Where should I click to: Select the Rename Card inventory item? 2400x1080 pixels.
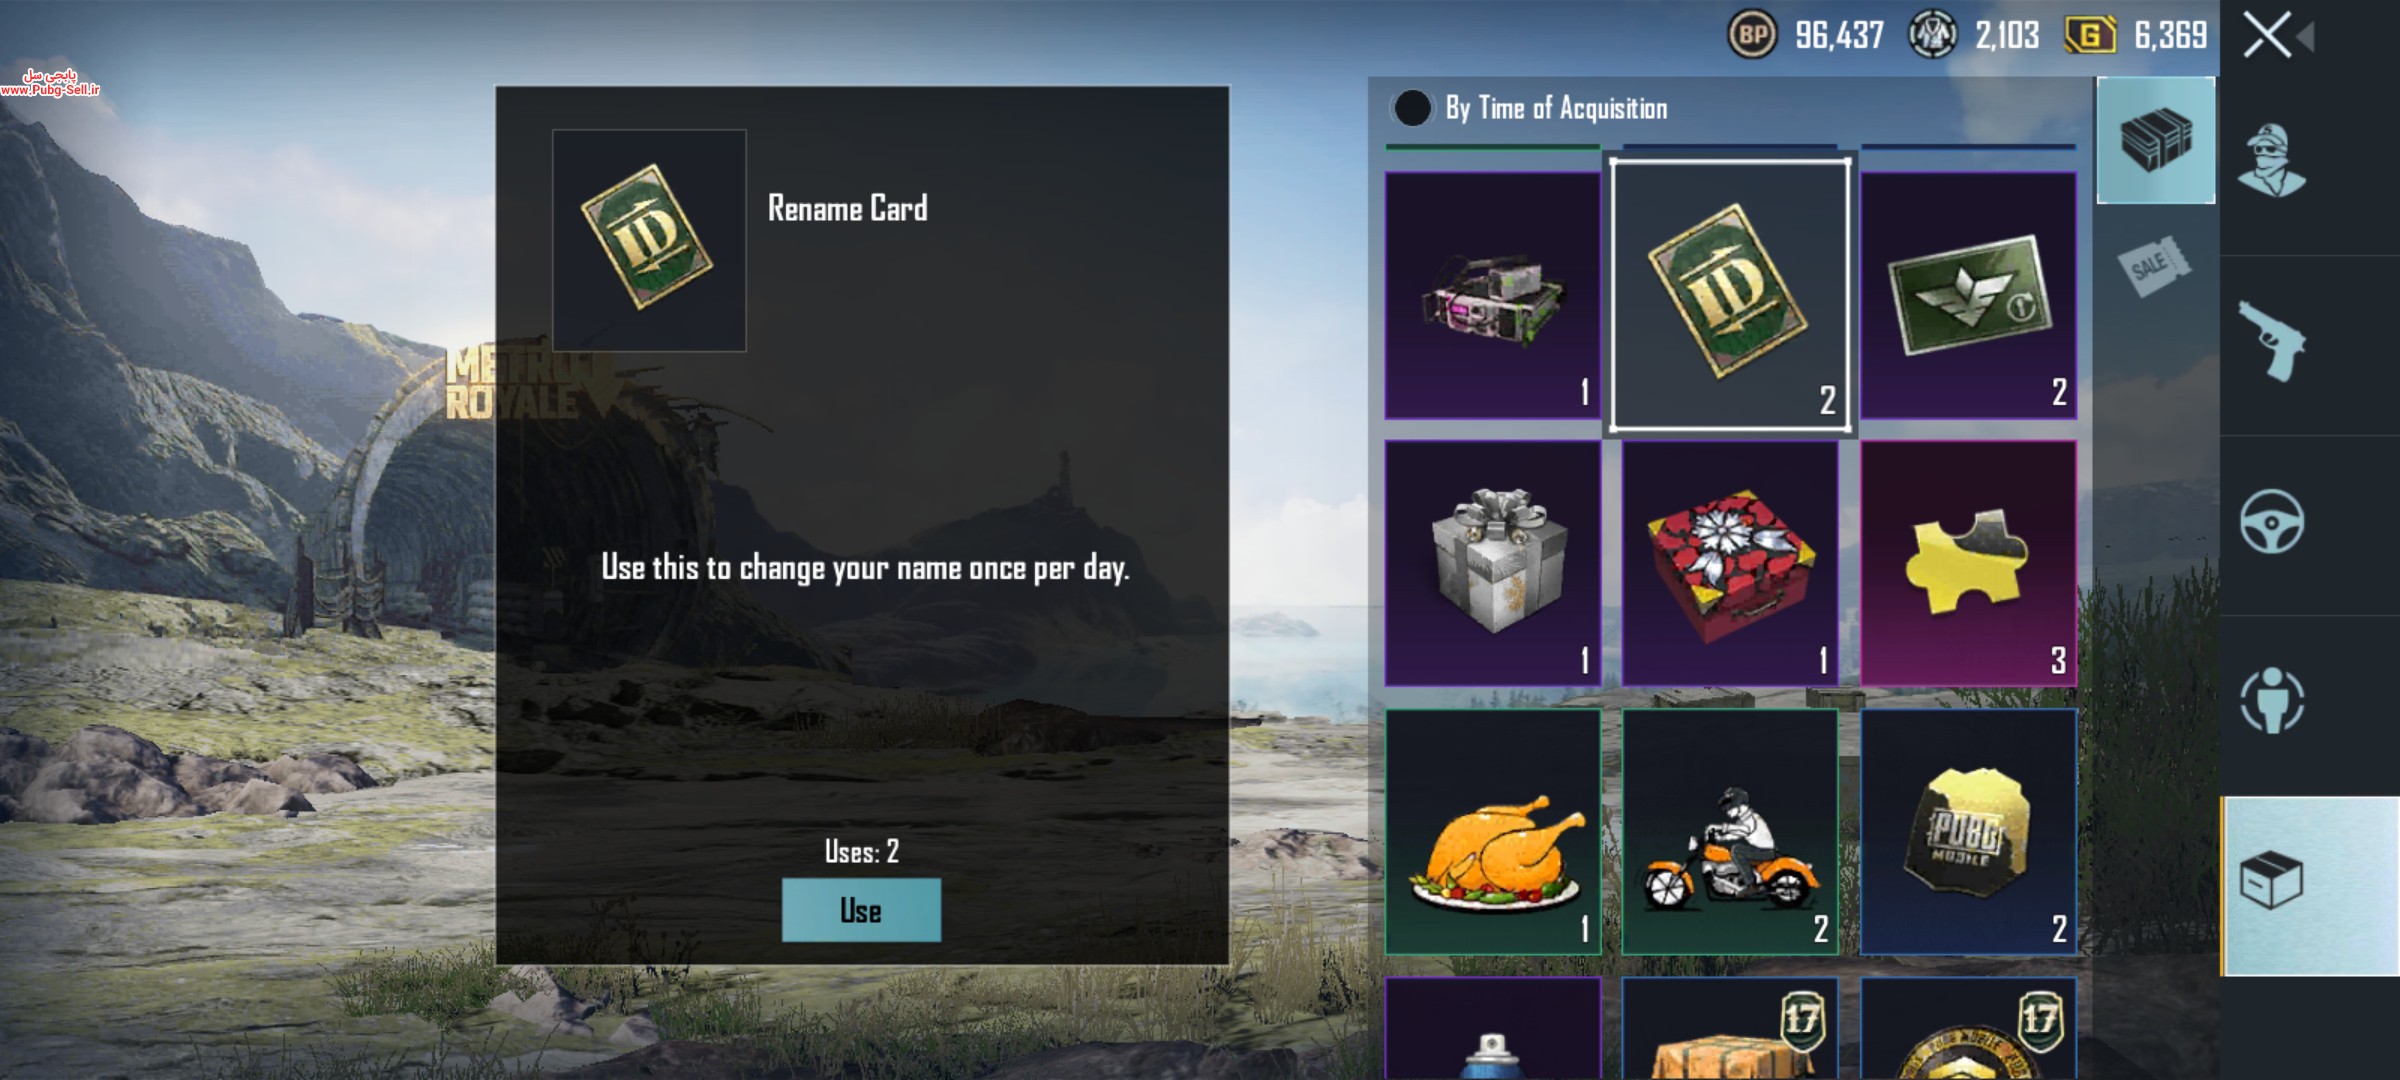coord(1730,296)
